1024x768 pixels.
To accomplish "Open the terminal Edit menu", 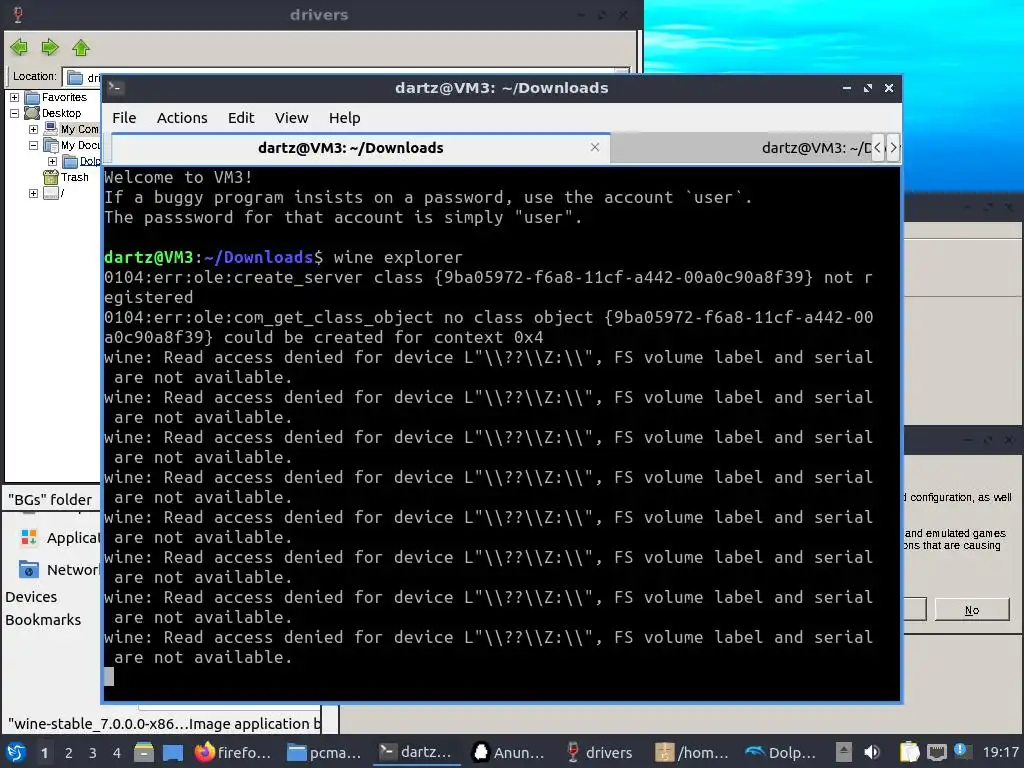I will (x=241, y=118).
